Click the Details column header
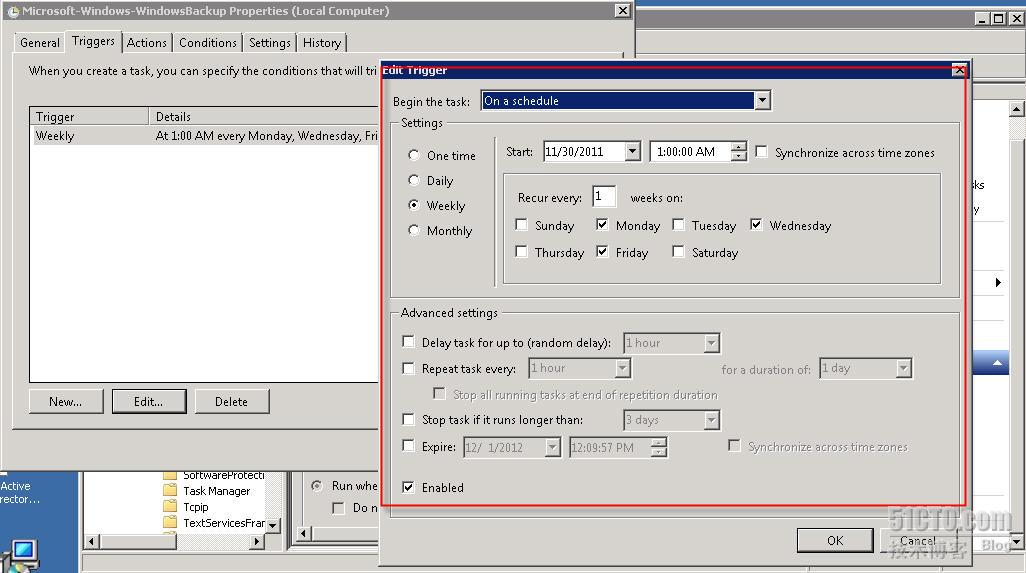The image size is (1026, 573). (264, 116)
